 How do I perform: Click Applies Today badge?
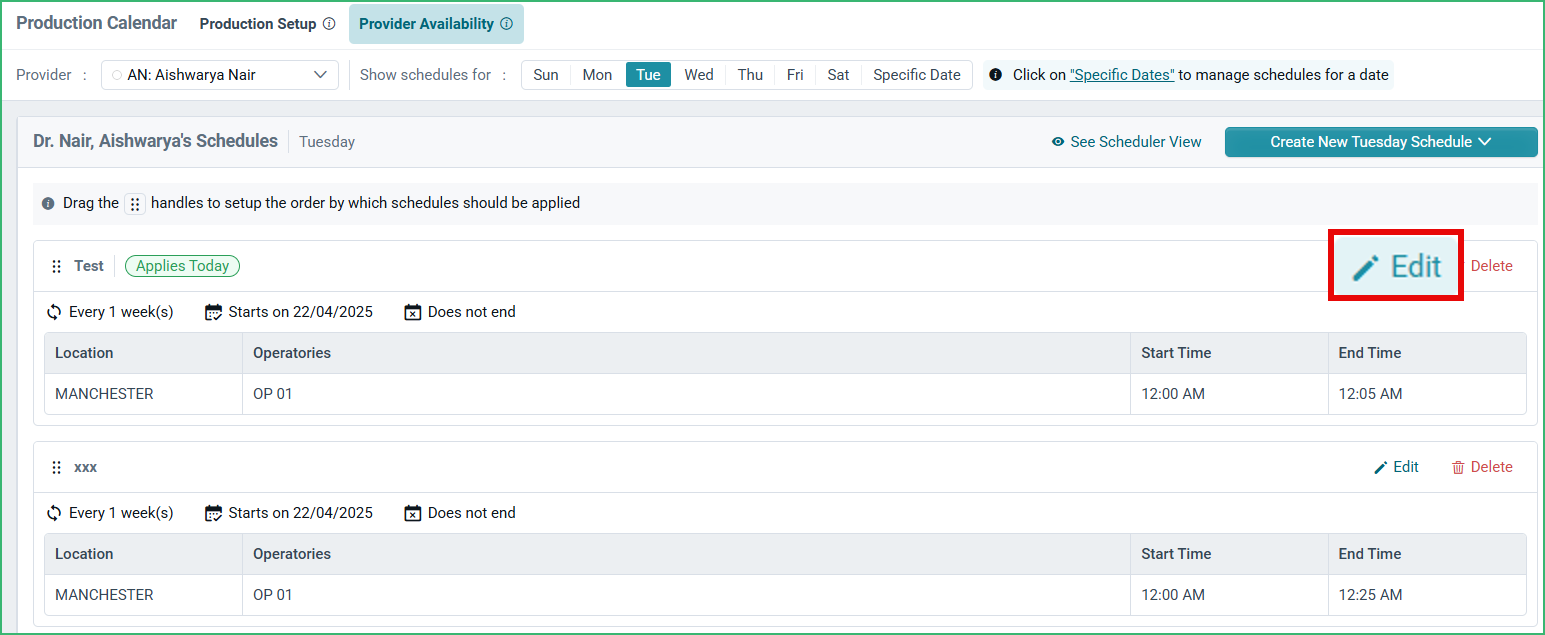(182, 266)
